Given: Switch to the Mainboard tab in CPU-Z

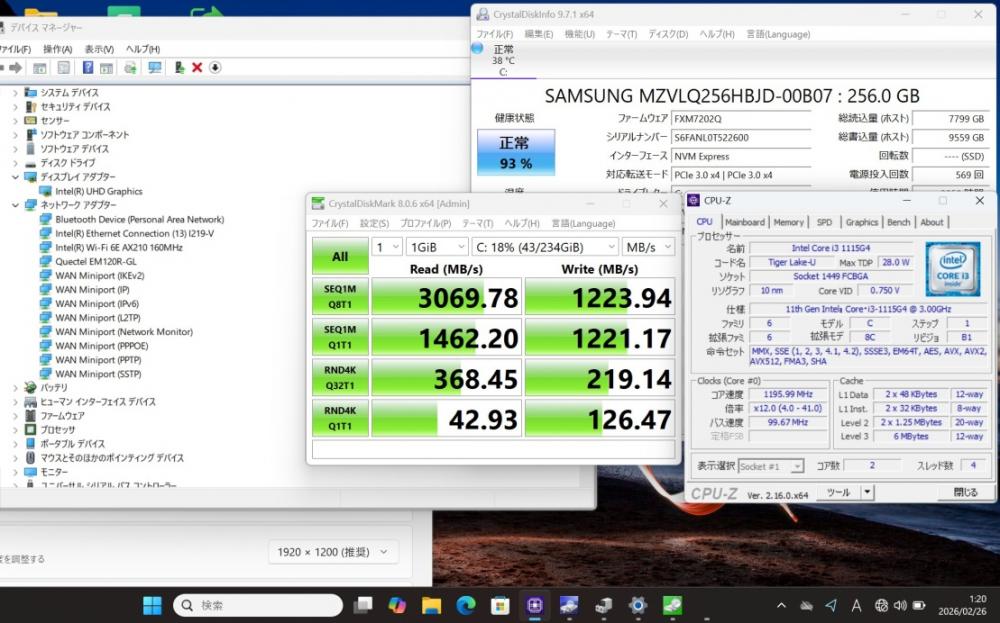Looking at the screenshot, I should pos(744,222).
